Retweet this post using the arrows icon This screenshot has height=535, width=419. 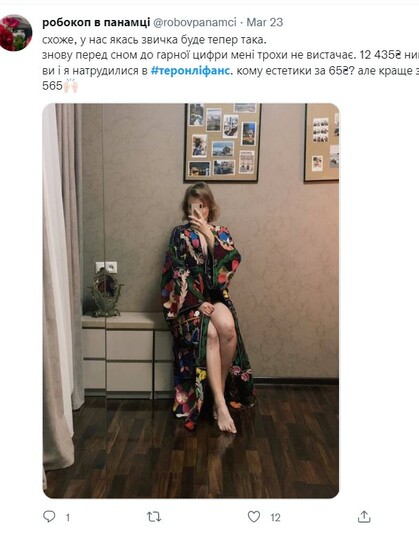click(x=154, y=517)
